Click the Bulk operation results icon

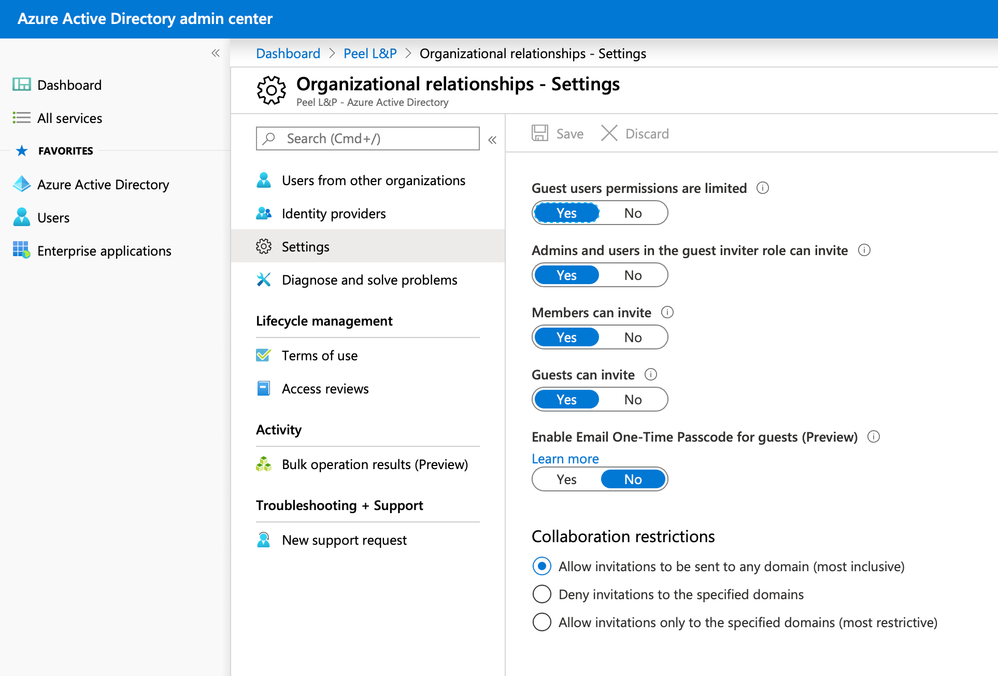pos(264,464)
